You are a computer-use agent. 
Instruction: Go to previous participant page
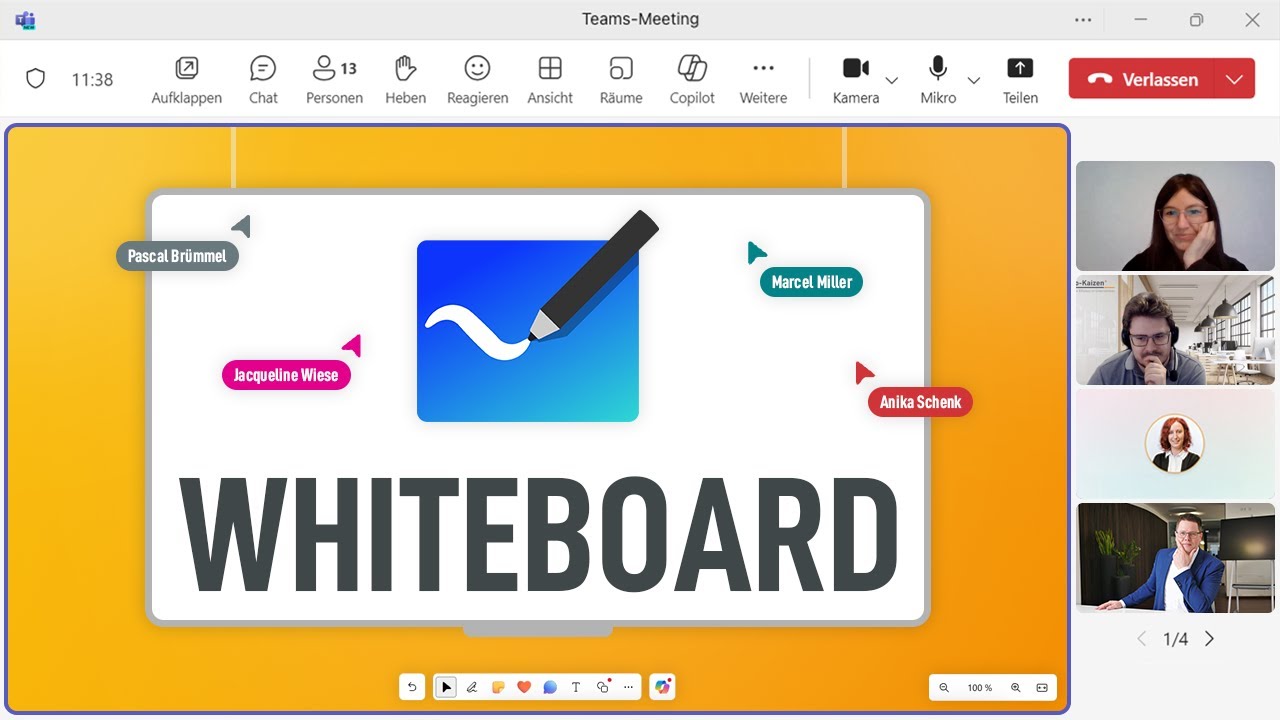click(1142, 639)
